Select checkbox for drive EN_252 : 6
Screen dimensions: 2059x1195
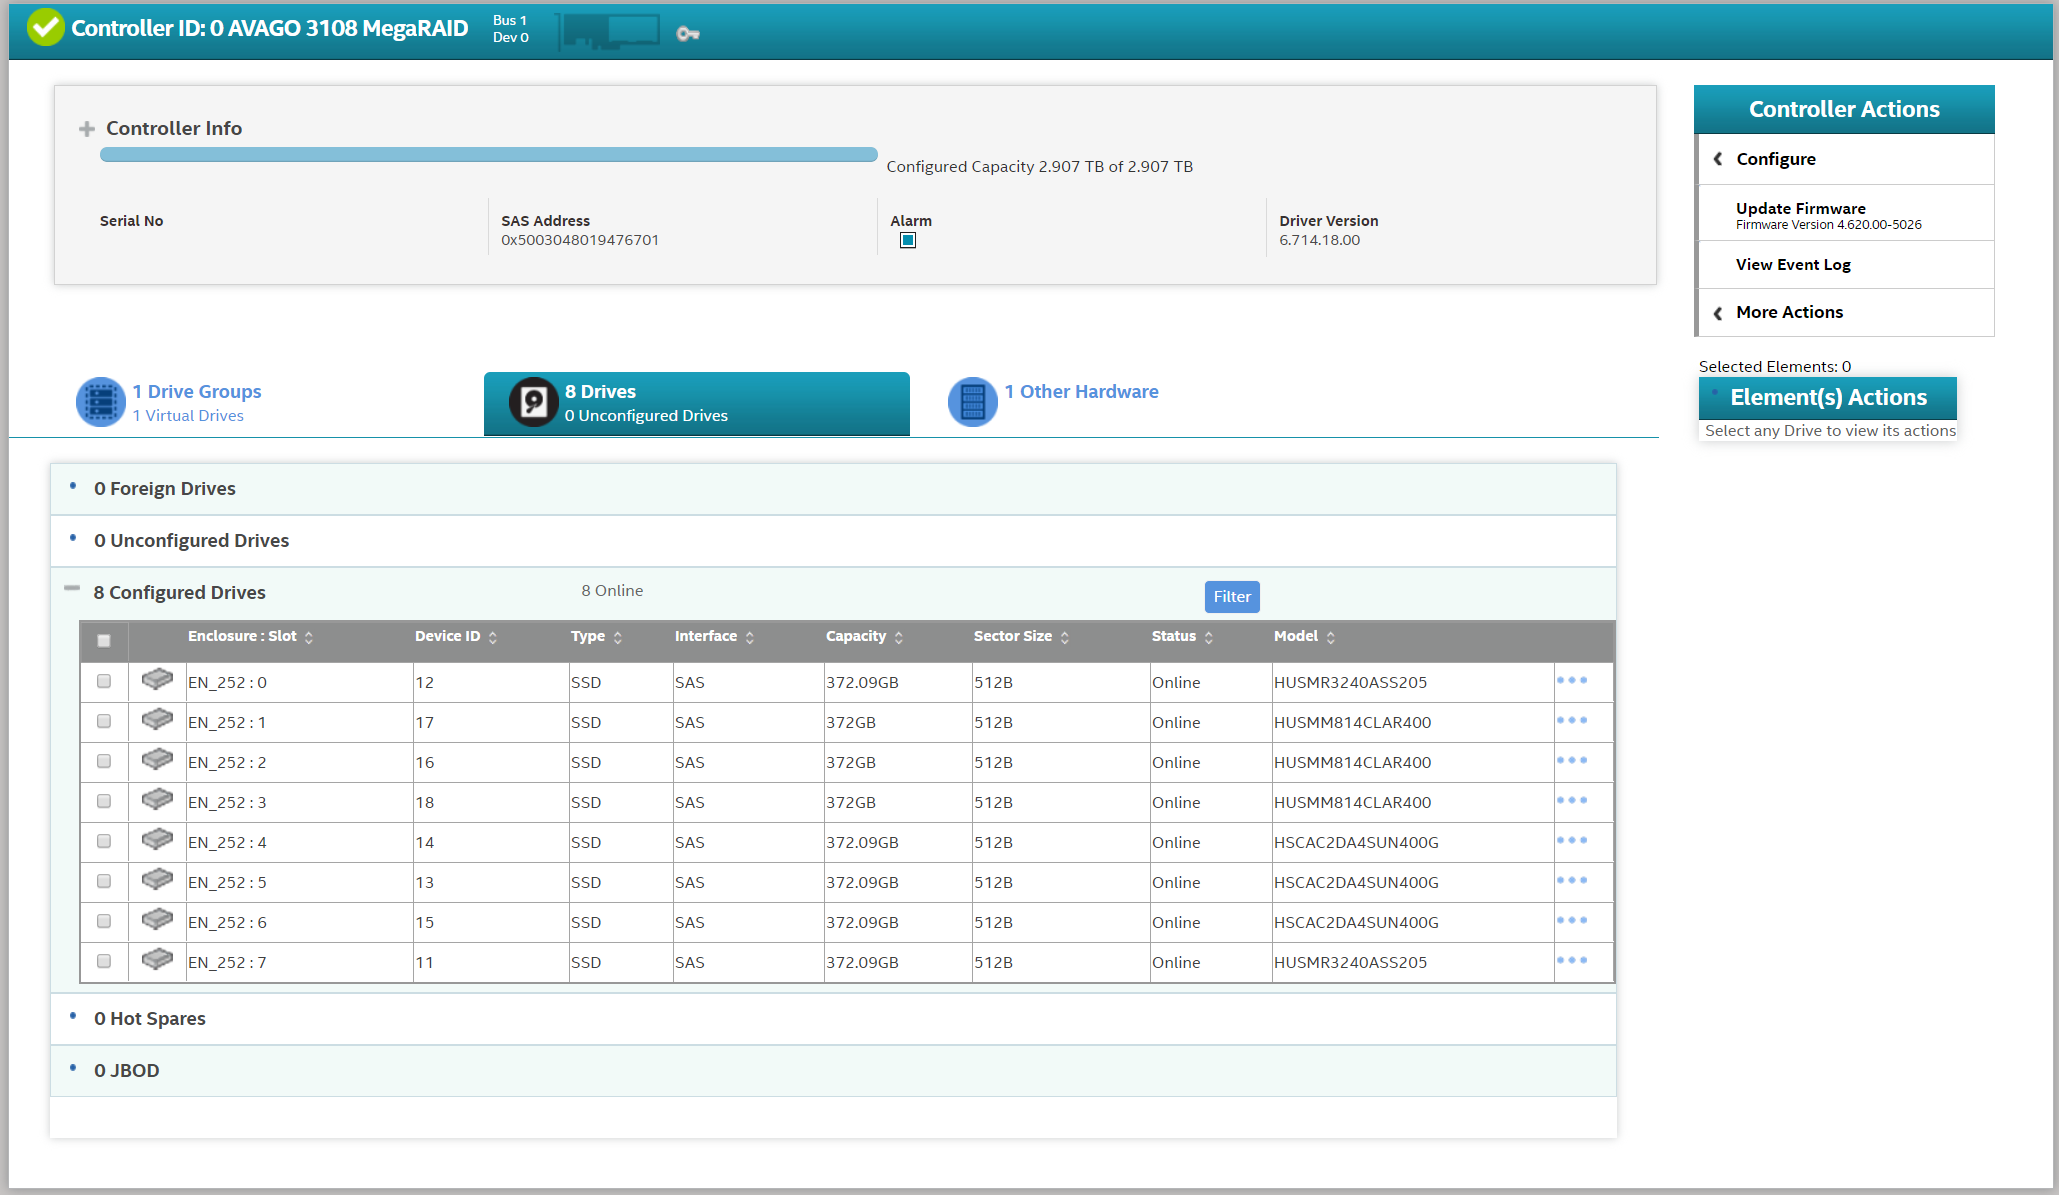[104, 921]
